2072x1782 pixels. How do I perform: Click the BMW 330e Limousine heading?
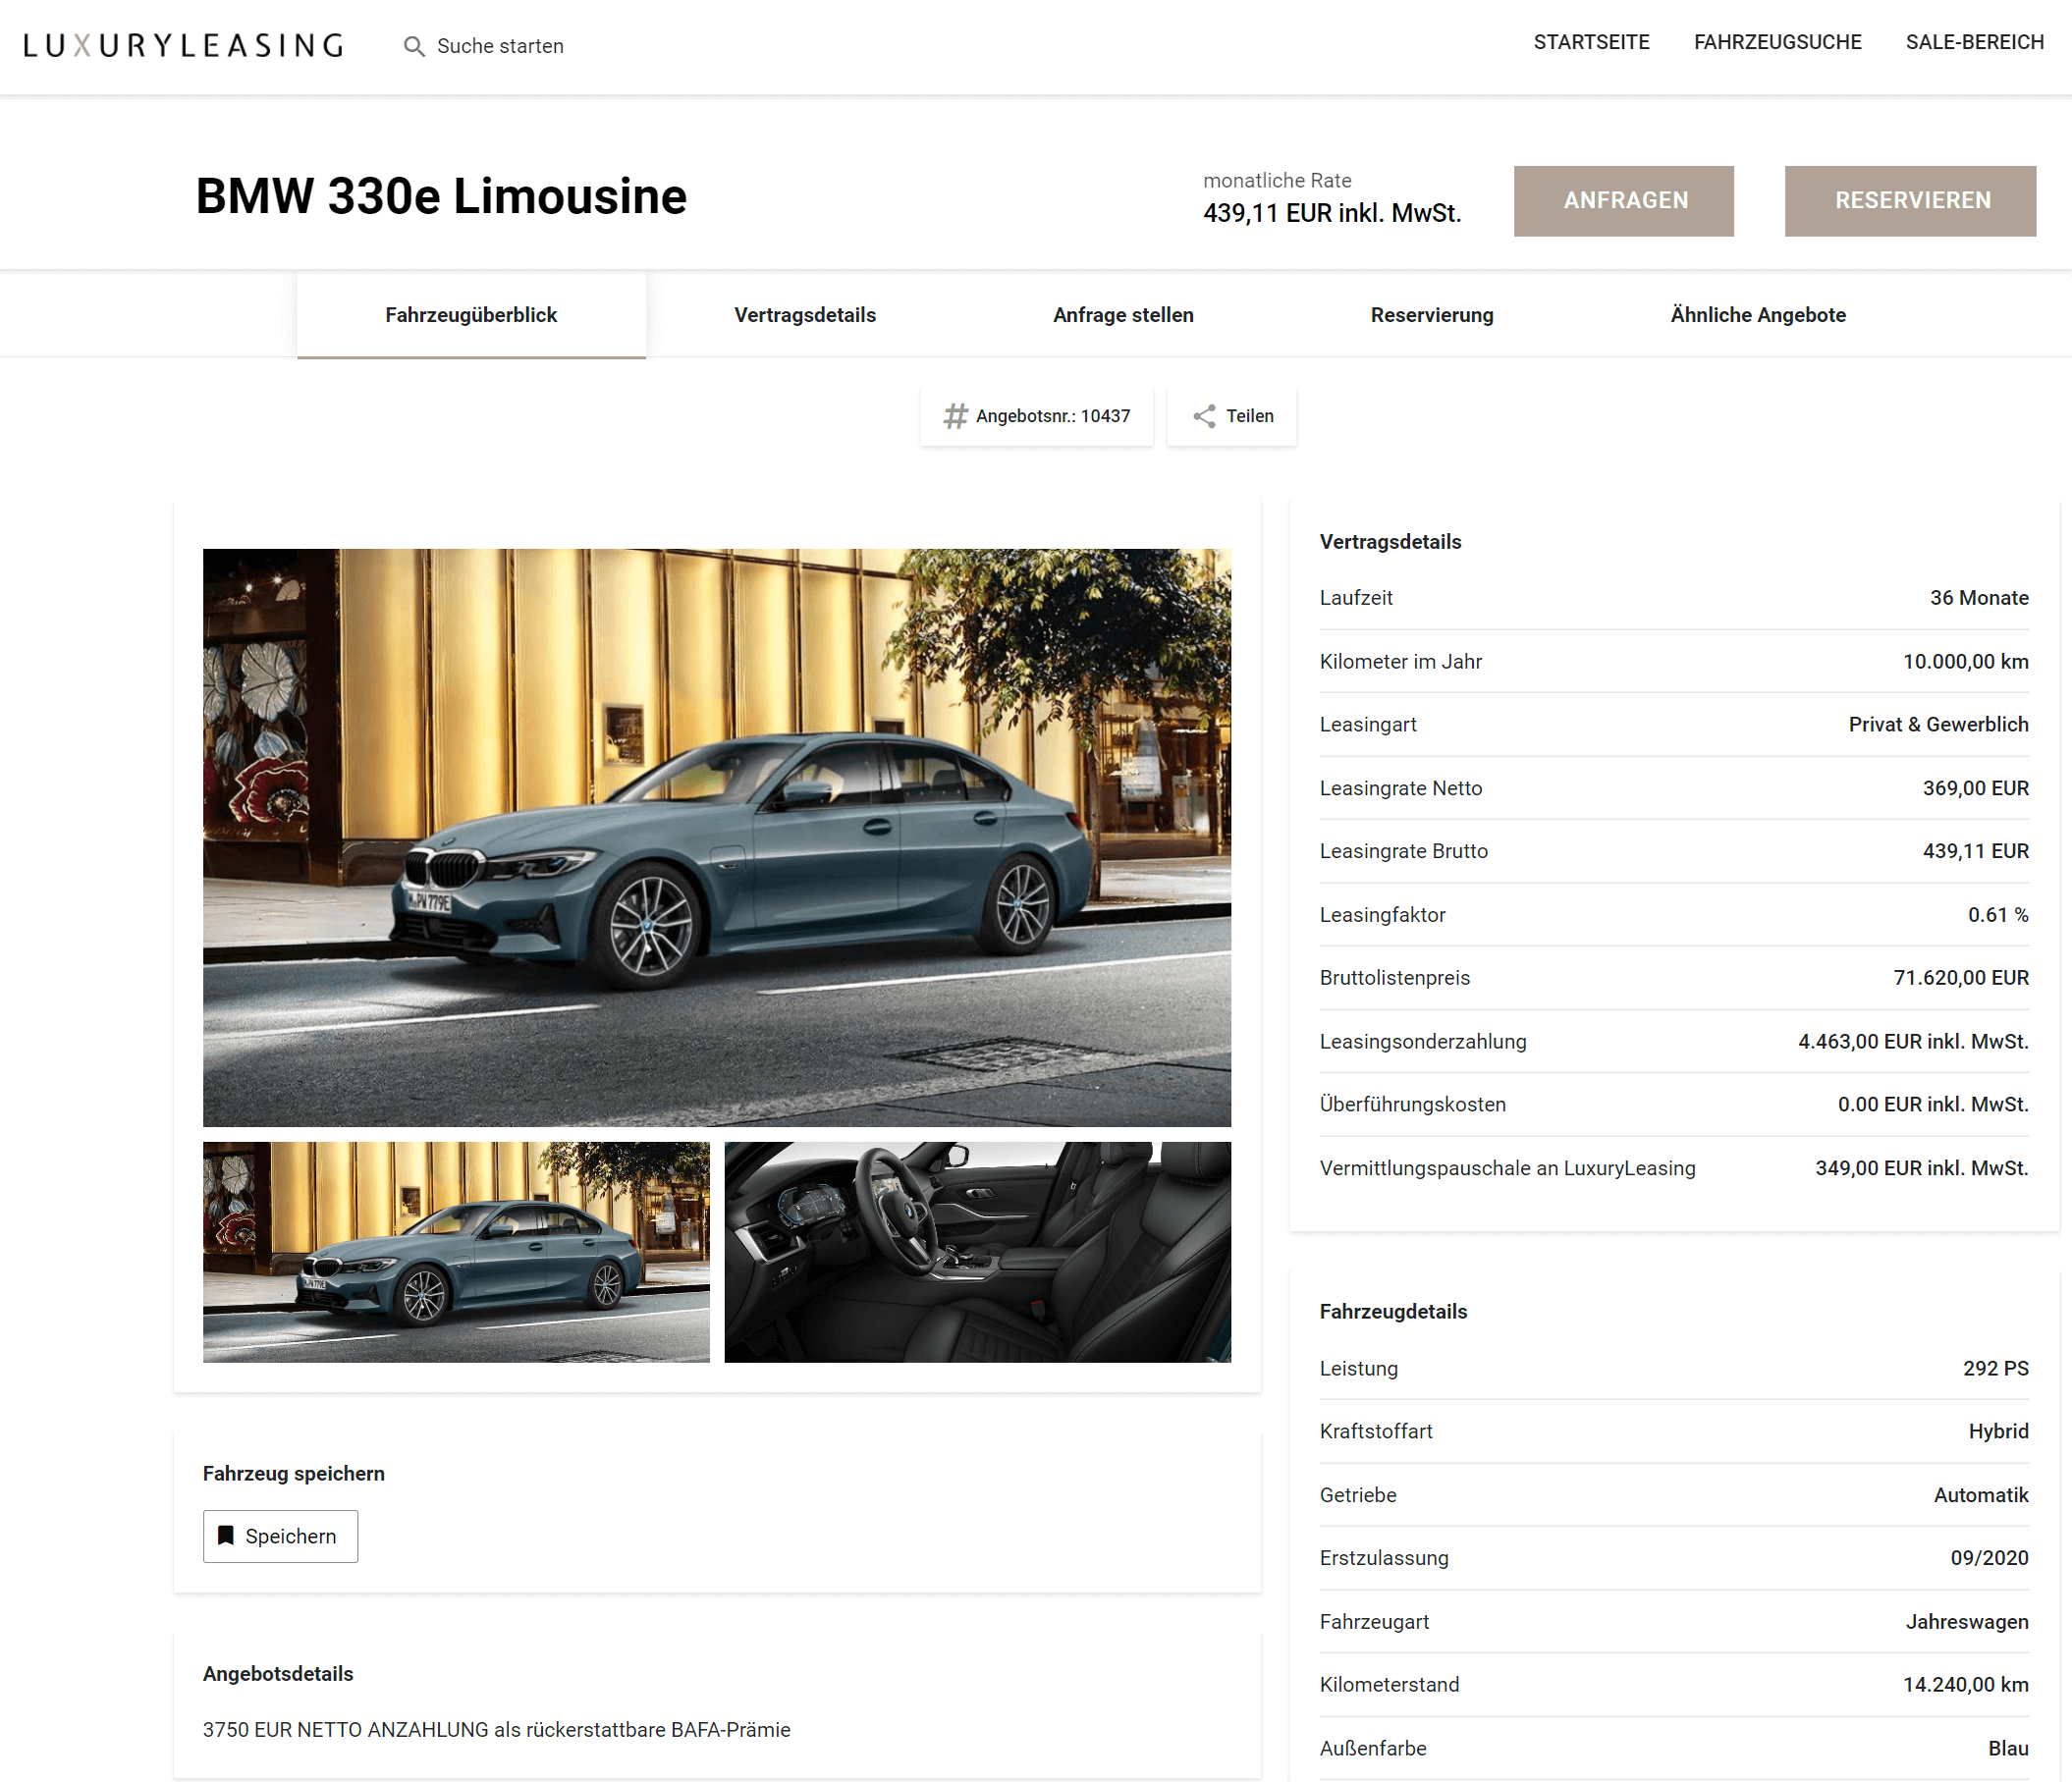tap(441, 196)
